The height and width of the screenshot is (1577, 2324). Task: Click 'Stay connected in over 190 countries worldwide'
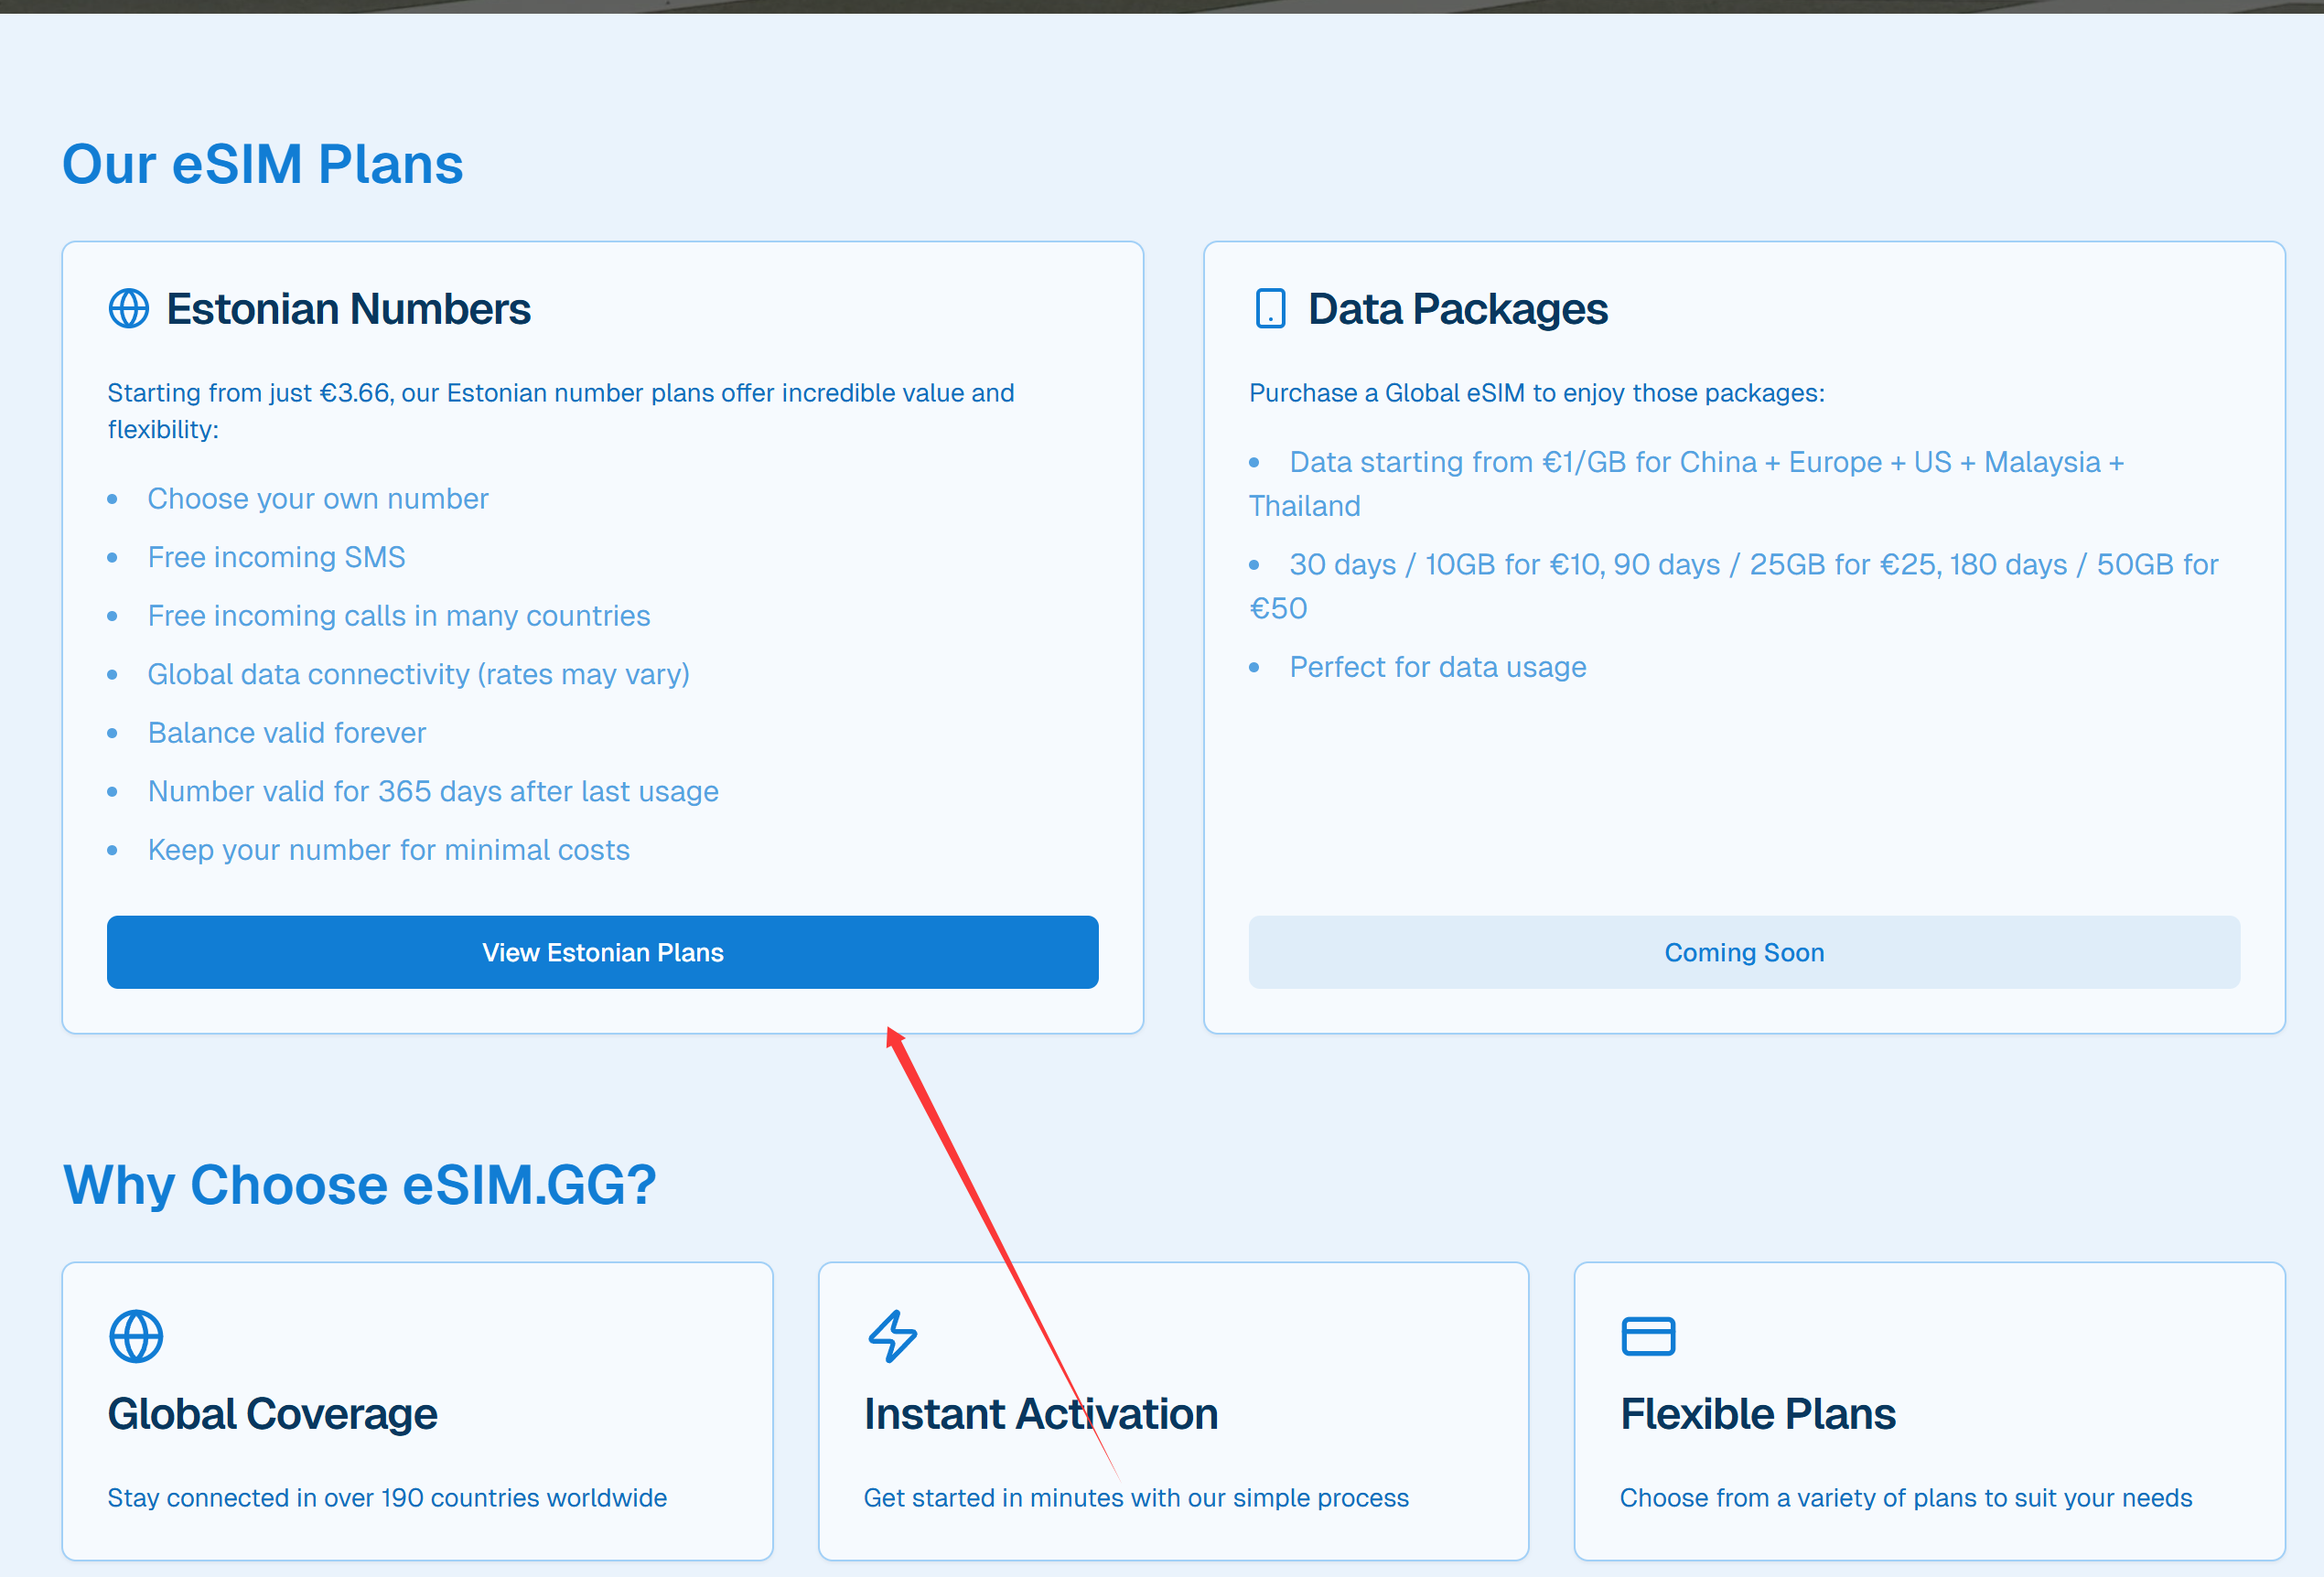pyautogui.click(x=387, y=1497)
